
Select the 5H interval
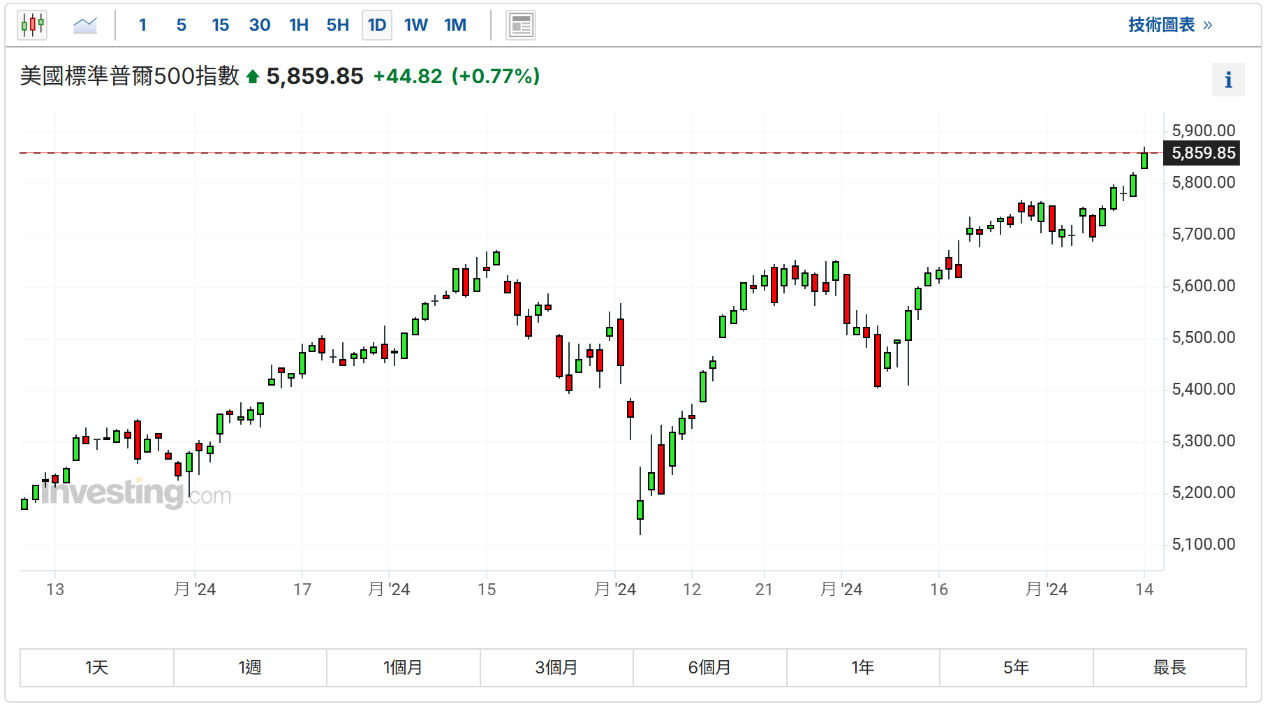click(x=337, y=25)
